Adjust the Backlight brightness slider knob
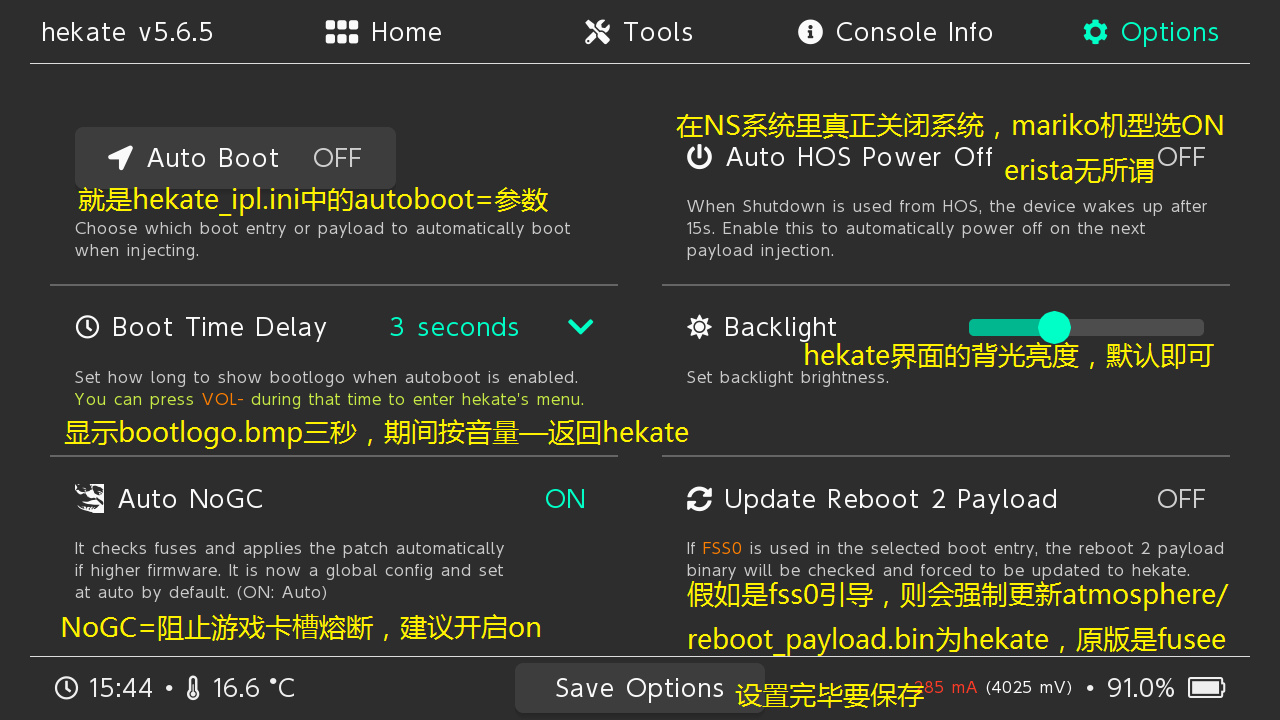 pyautogui.click(x=1054, y=327)
